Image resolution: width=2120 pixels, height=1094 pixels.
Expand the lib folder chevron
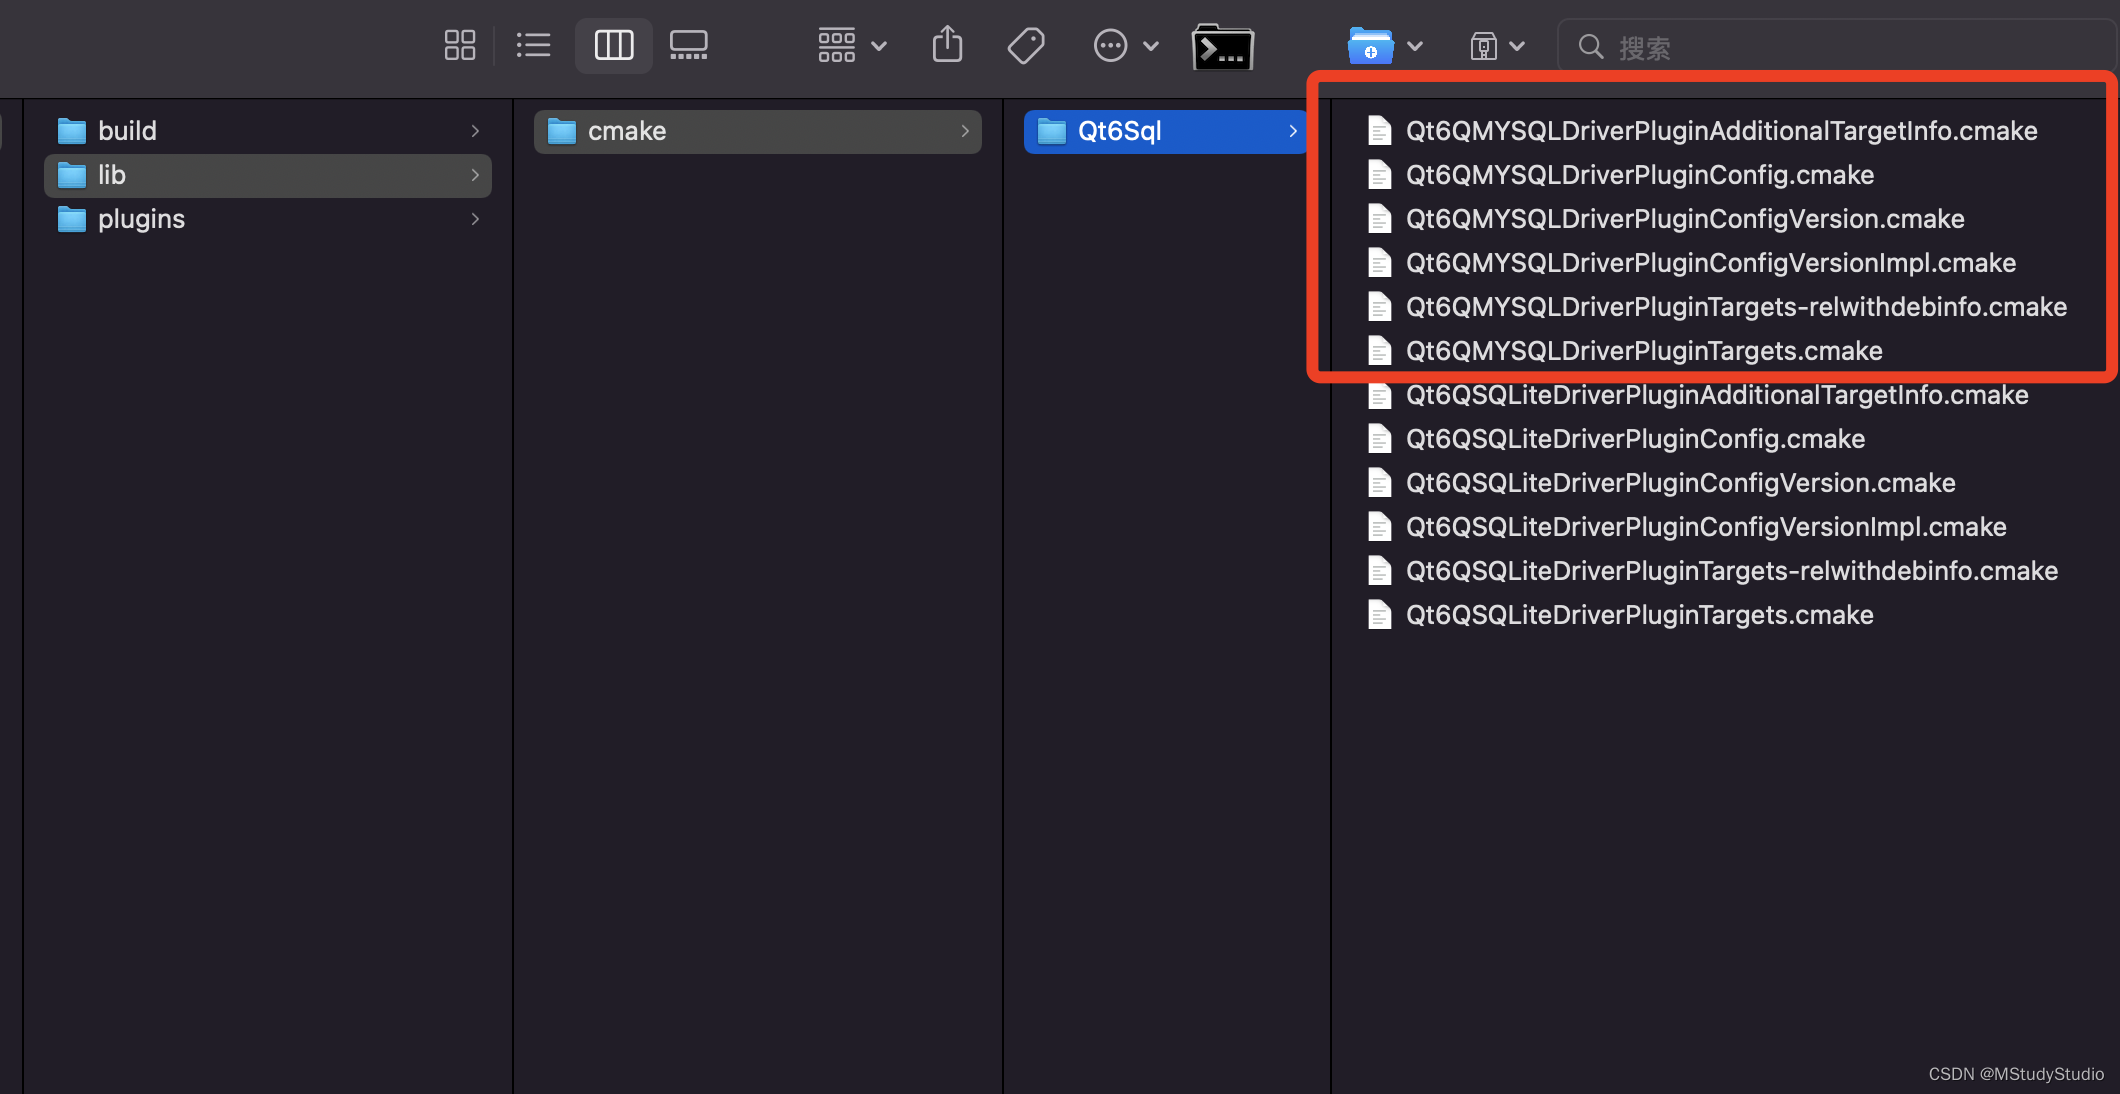click(x=475, y=175)
